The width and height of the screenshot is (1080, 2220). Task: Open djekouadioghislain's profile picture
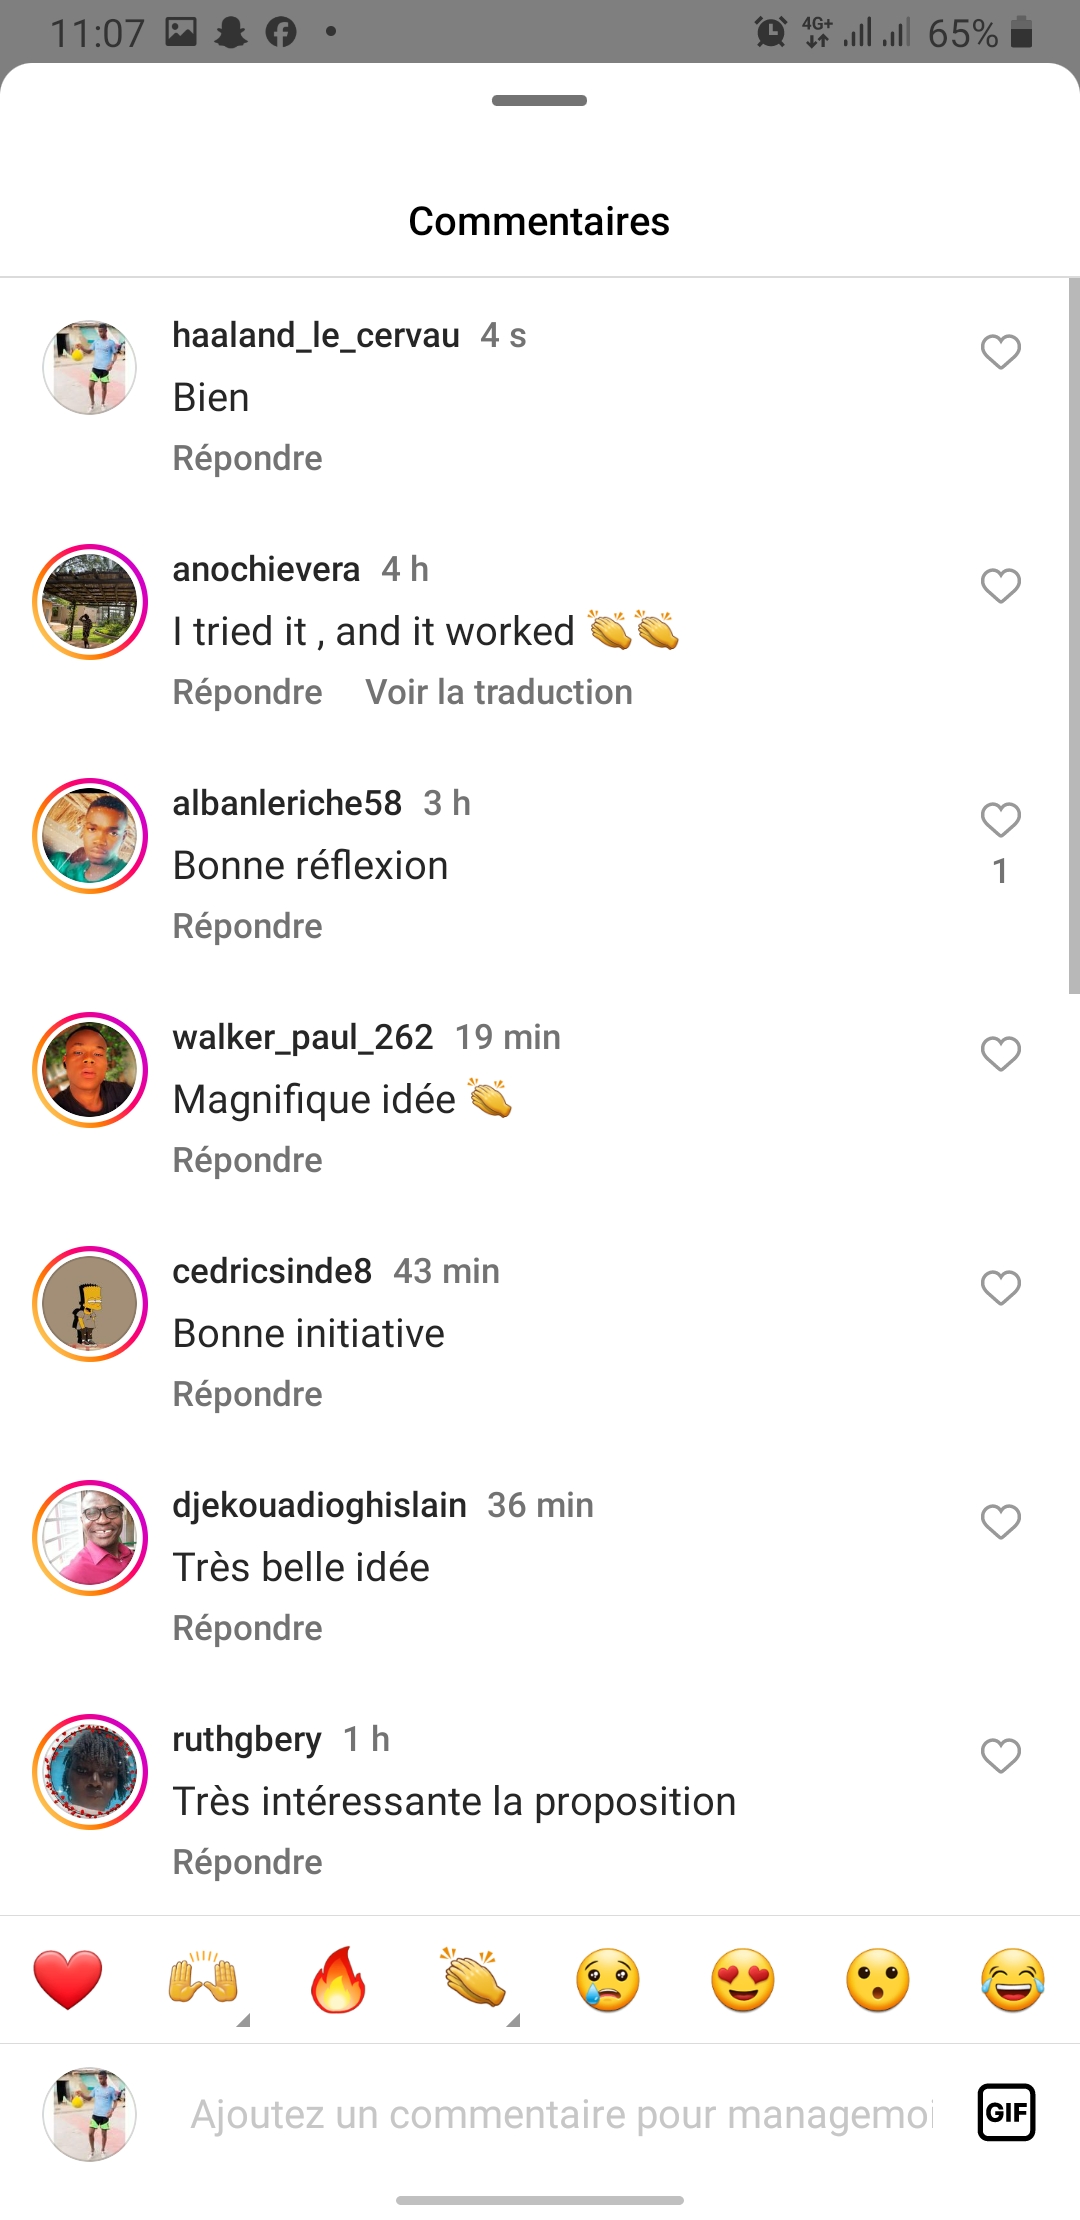pos(90,1538)
